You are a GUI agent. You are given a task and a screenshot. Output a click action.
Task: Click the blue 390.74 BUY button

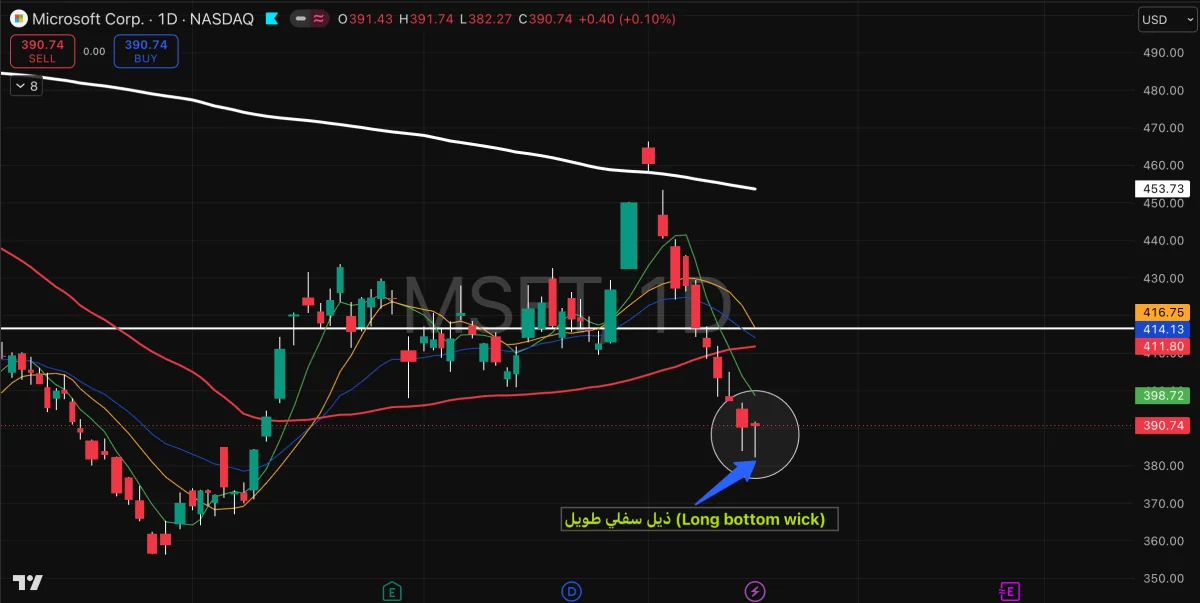click(x=146, y=51)
